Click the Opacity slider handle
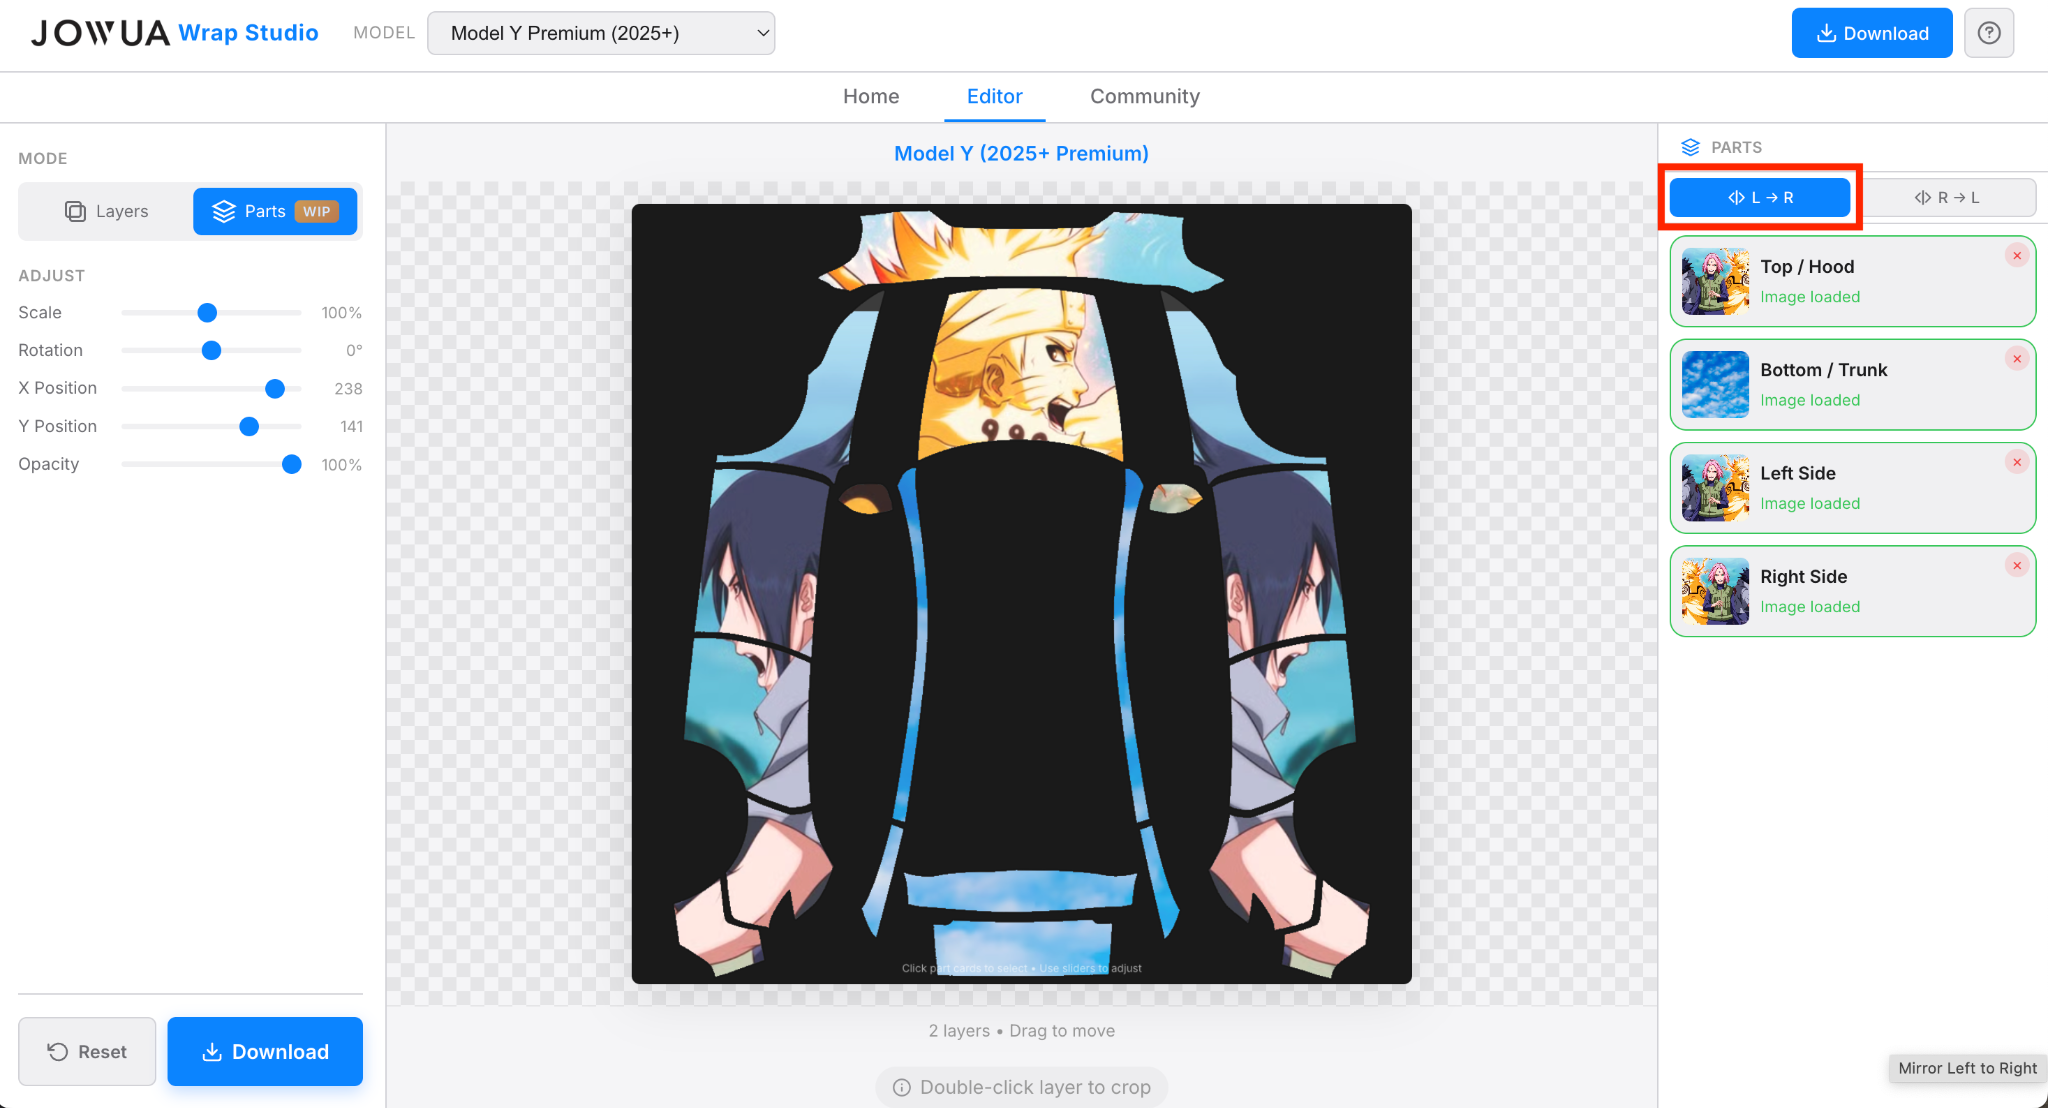Image resolution: width=2048 pixels, height=1108 pixels. click(x=292, y=464)
